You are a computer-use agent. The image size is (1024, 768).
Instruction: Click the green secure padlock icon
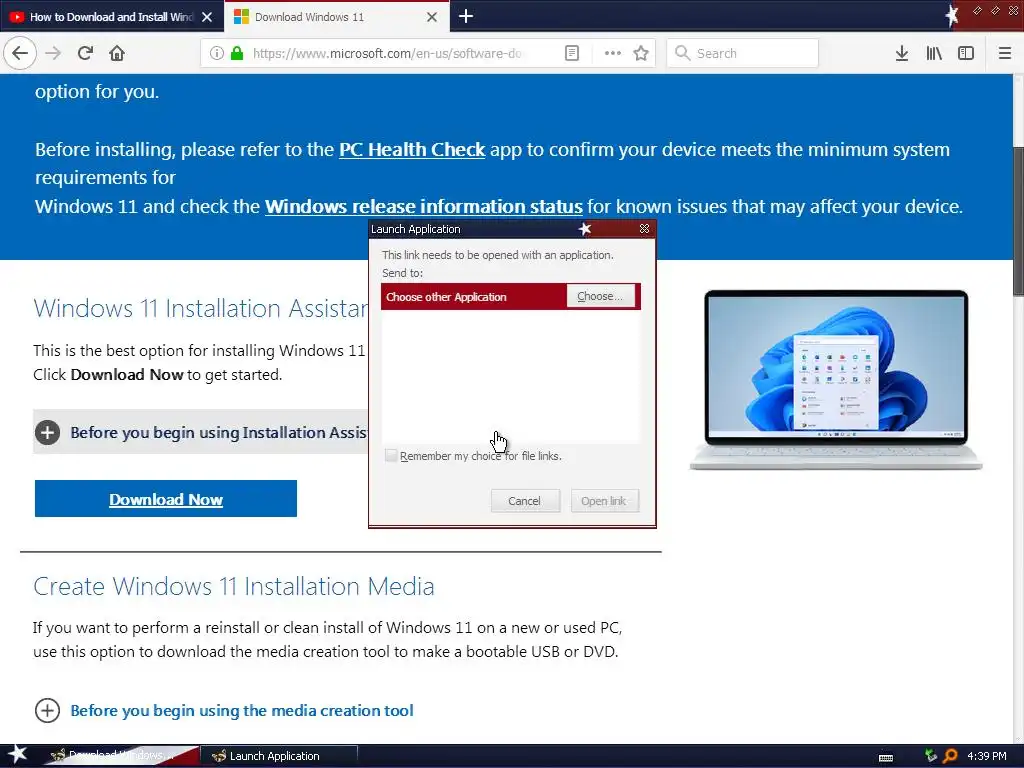pyautogui.click(x=237, y=54)
